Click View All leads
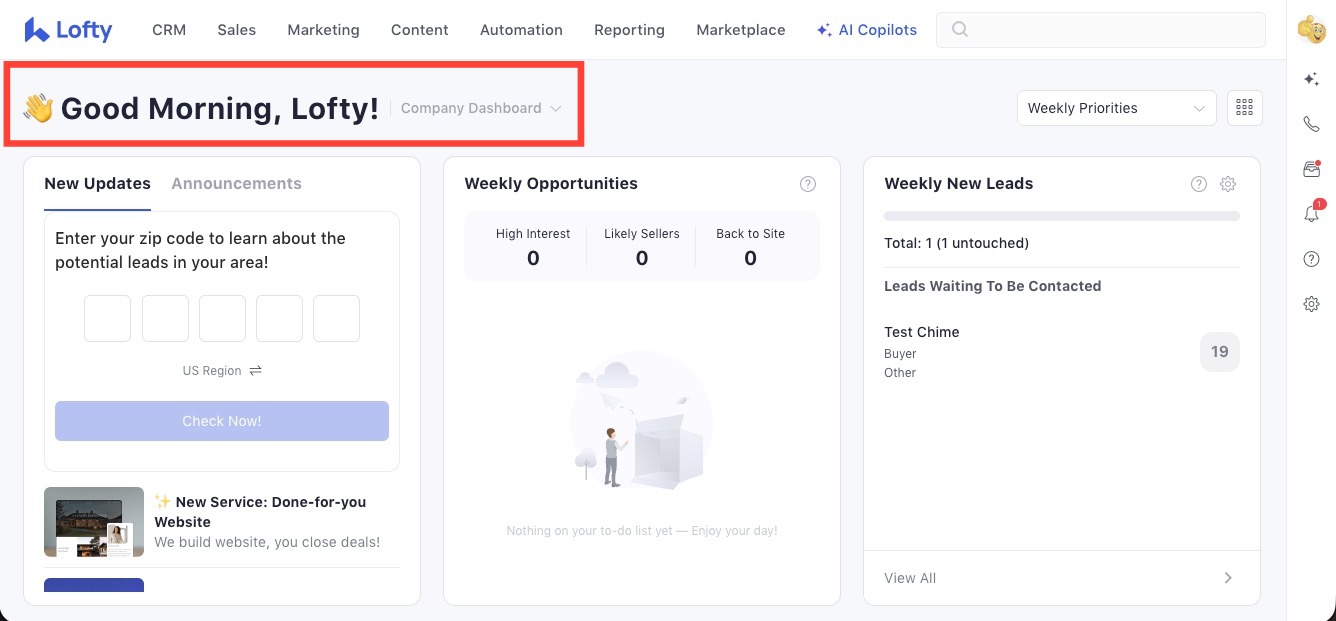The image size is (1336, 621). coord(910,578)
